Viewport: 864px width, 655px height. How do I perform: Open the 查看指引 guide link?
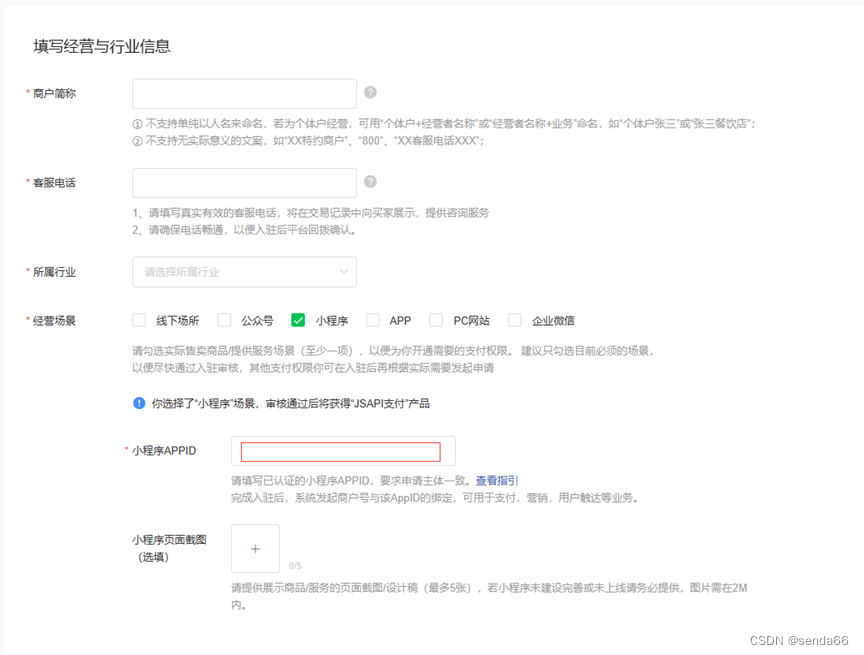click(x=501, y=478)
